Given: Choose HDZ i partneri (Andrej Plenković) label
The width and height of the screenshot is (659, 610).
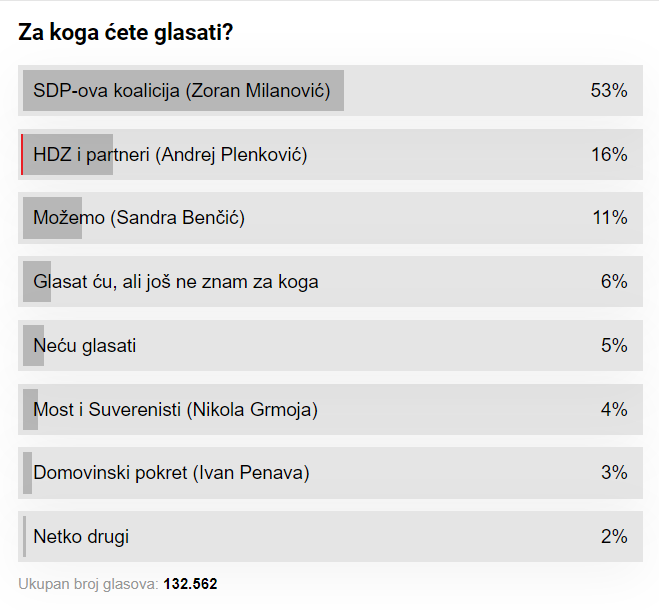Looking at the screenshot, I should (x=170, y=155).
